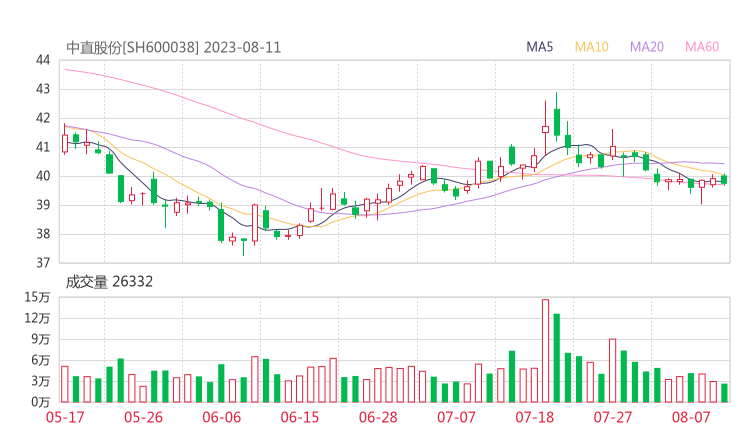Click the 44 price axis label

pos(42,60)
